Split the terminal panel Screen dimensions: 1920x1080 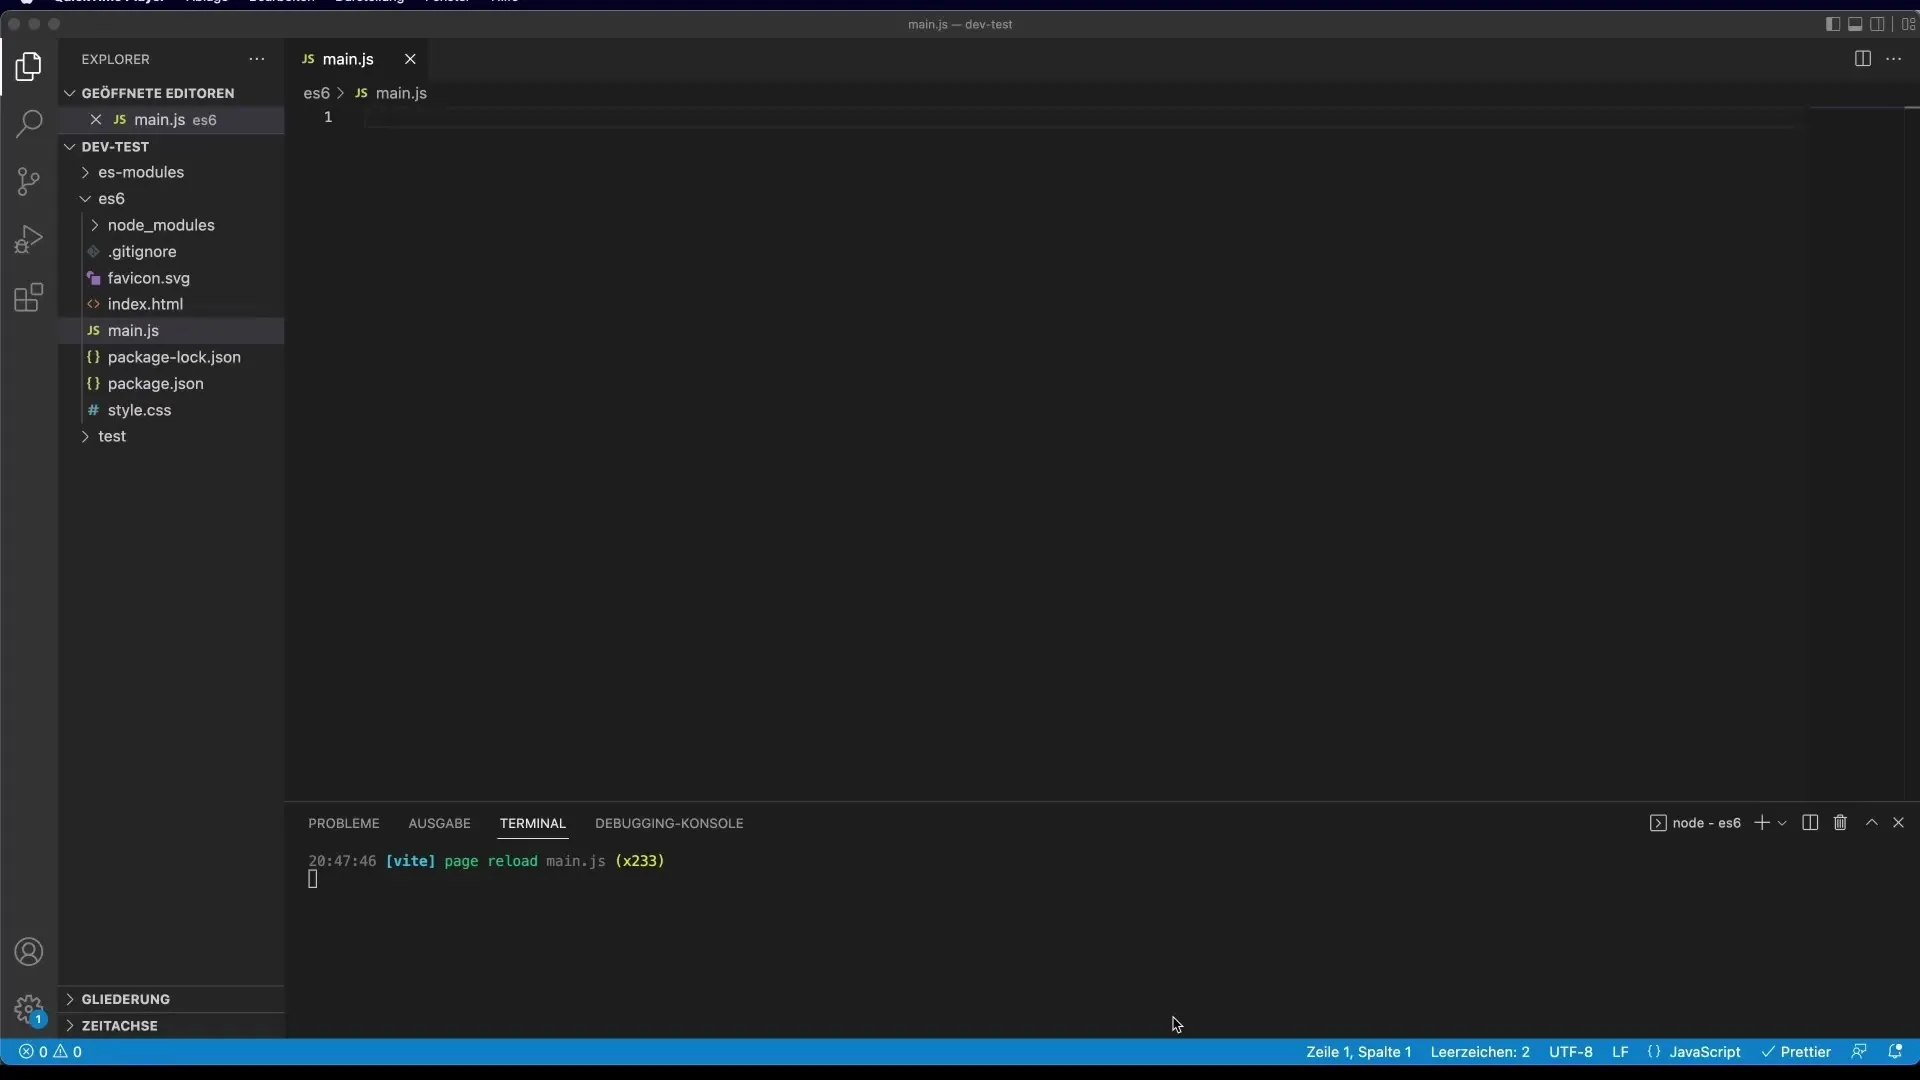[1810, 823]
